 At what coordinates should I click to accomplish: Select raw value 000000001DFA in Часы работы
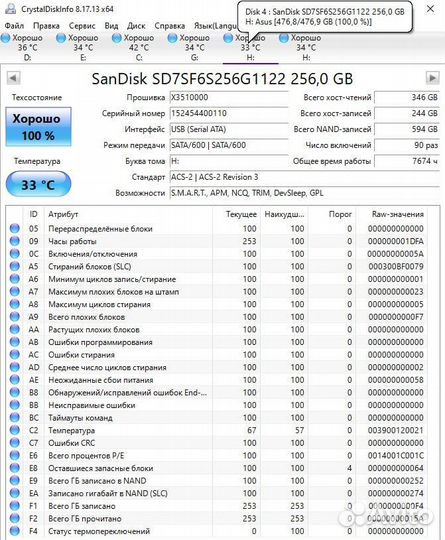tap(396, 241)
